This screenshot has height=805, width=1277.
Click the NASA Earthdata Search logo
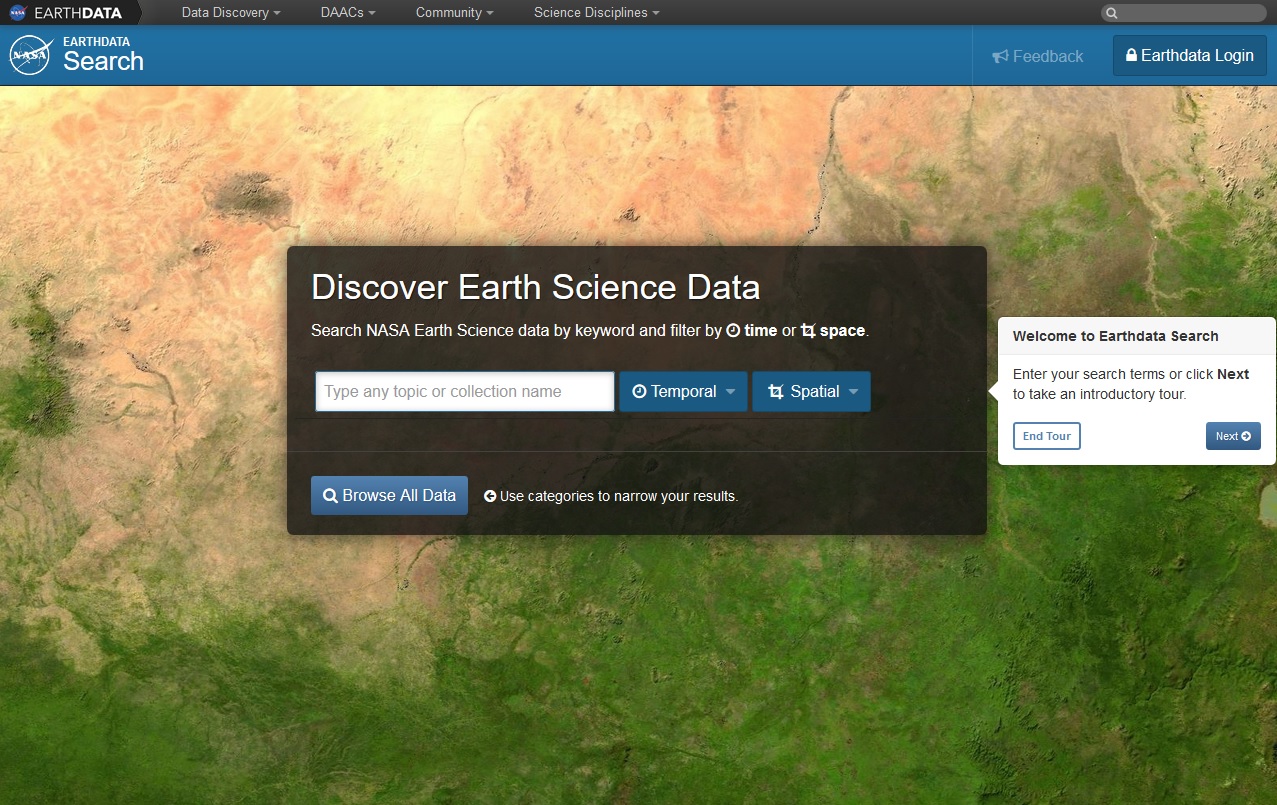click(x=30, y=55)
